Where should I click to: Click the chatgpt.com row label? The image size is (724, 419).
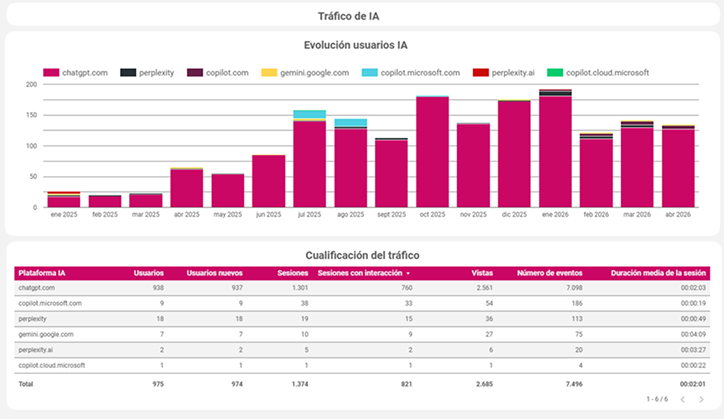pos(36,288)
